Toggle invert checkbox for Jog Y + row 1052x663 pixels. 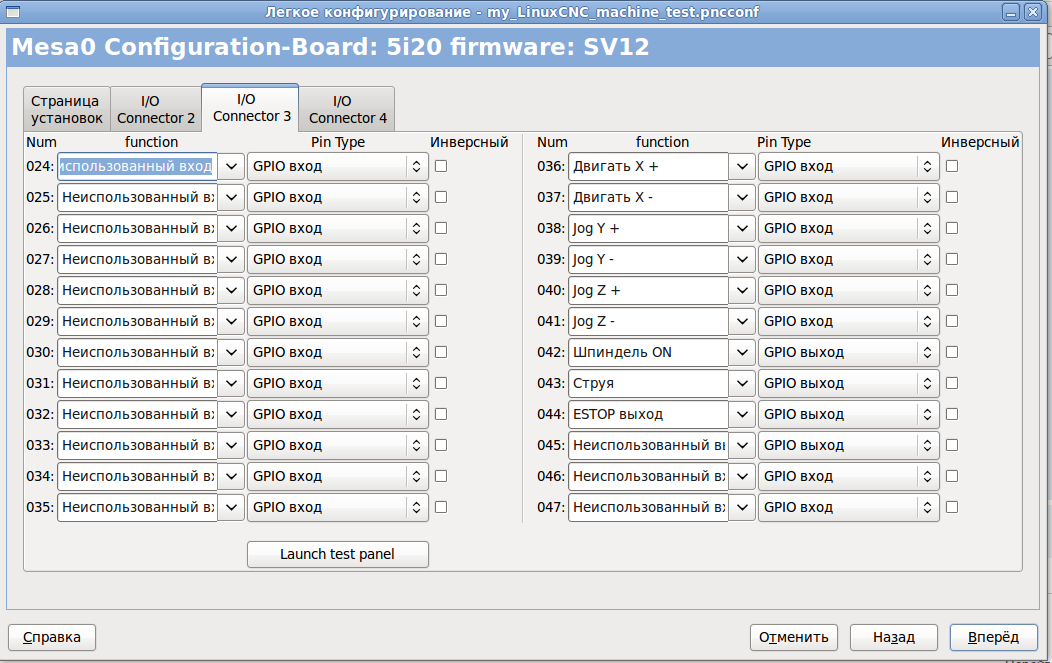tap(952, 228)
